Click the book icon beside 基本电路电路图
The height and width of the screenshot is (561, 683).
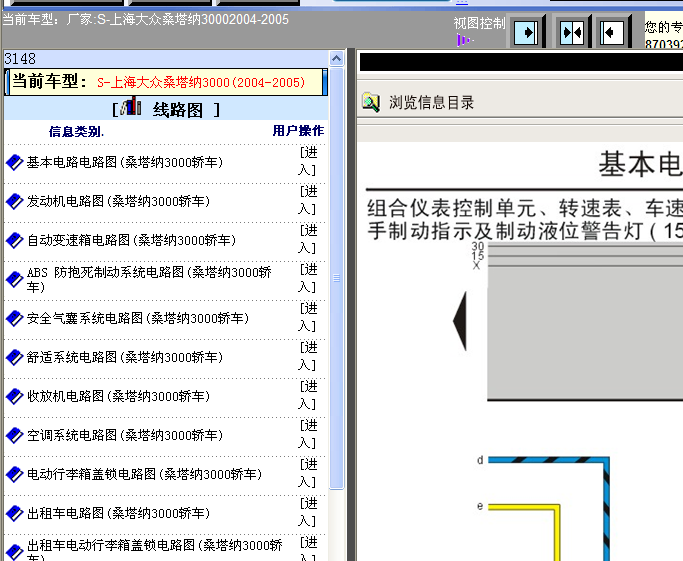tap(14, 162)
